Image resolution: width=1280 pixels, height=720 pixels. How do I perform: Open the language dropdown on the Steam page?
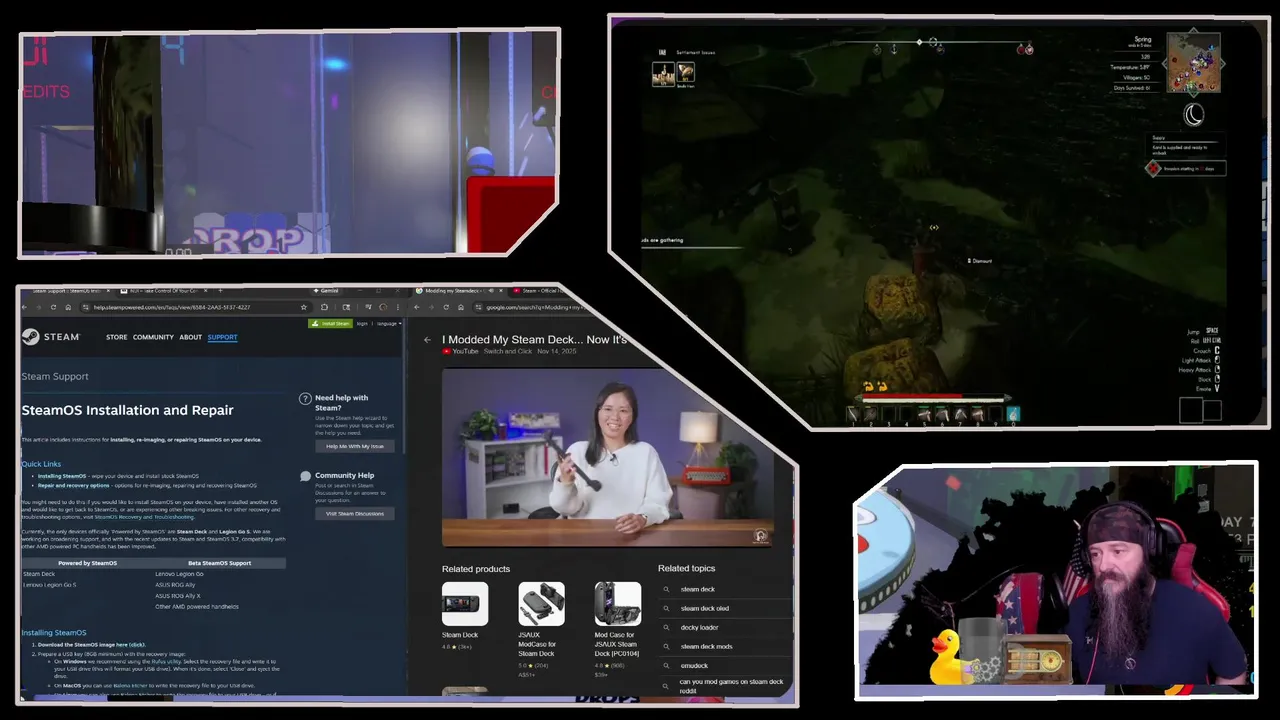click(389, 323)
